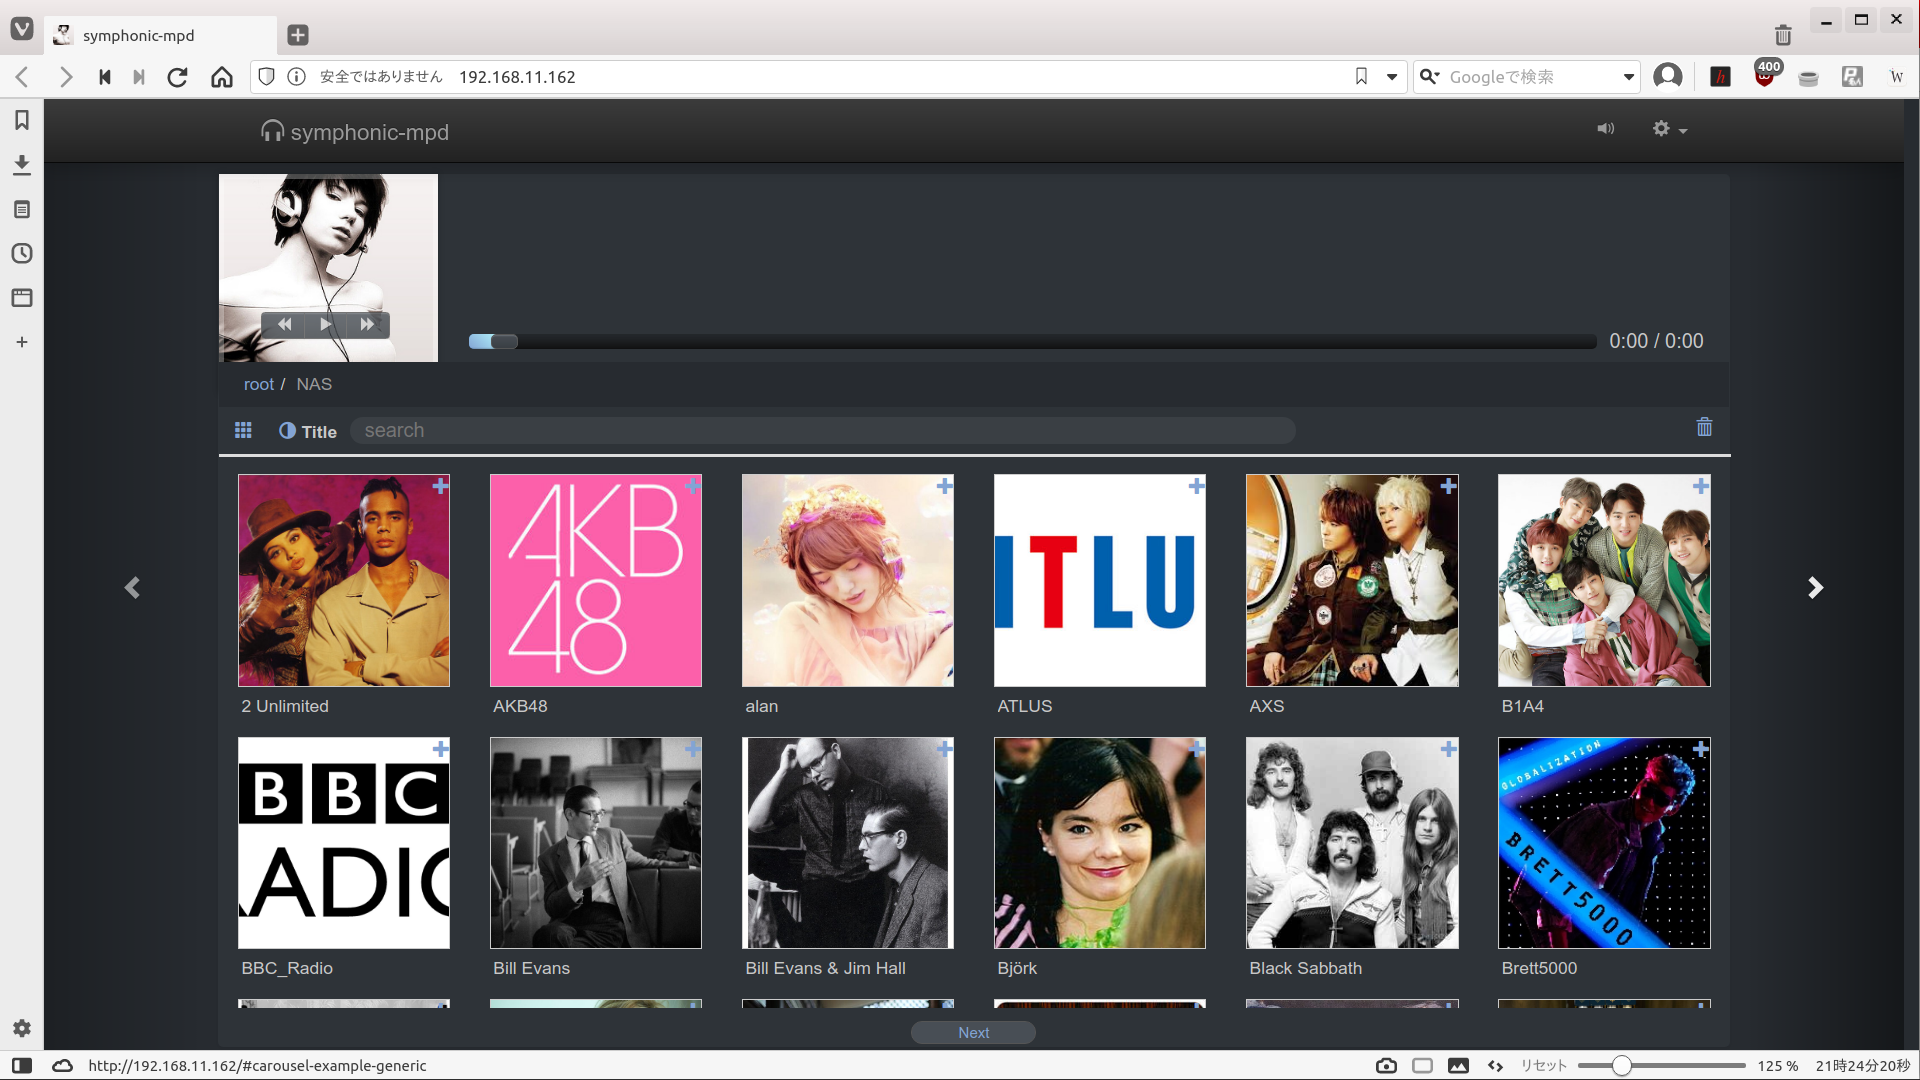Viewport: 1920px width, 1080px height.
Task: Click the Next button at the bottom
Action: [x=973, y=1033]
